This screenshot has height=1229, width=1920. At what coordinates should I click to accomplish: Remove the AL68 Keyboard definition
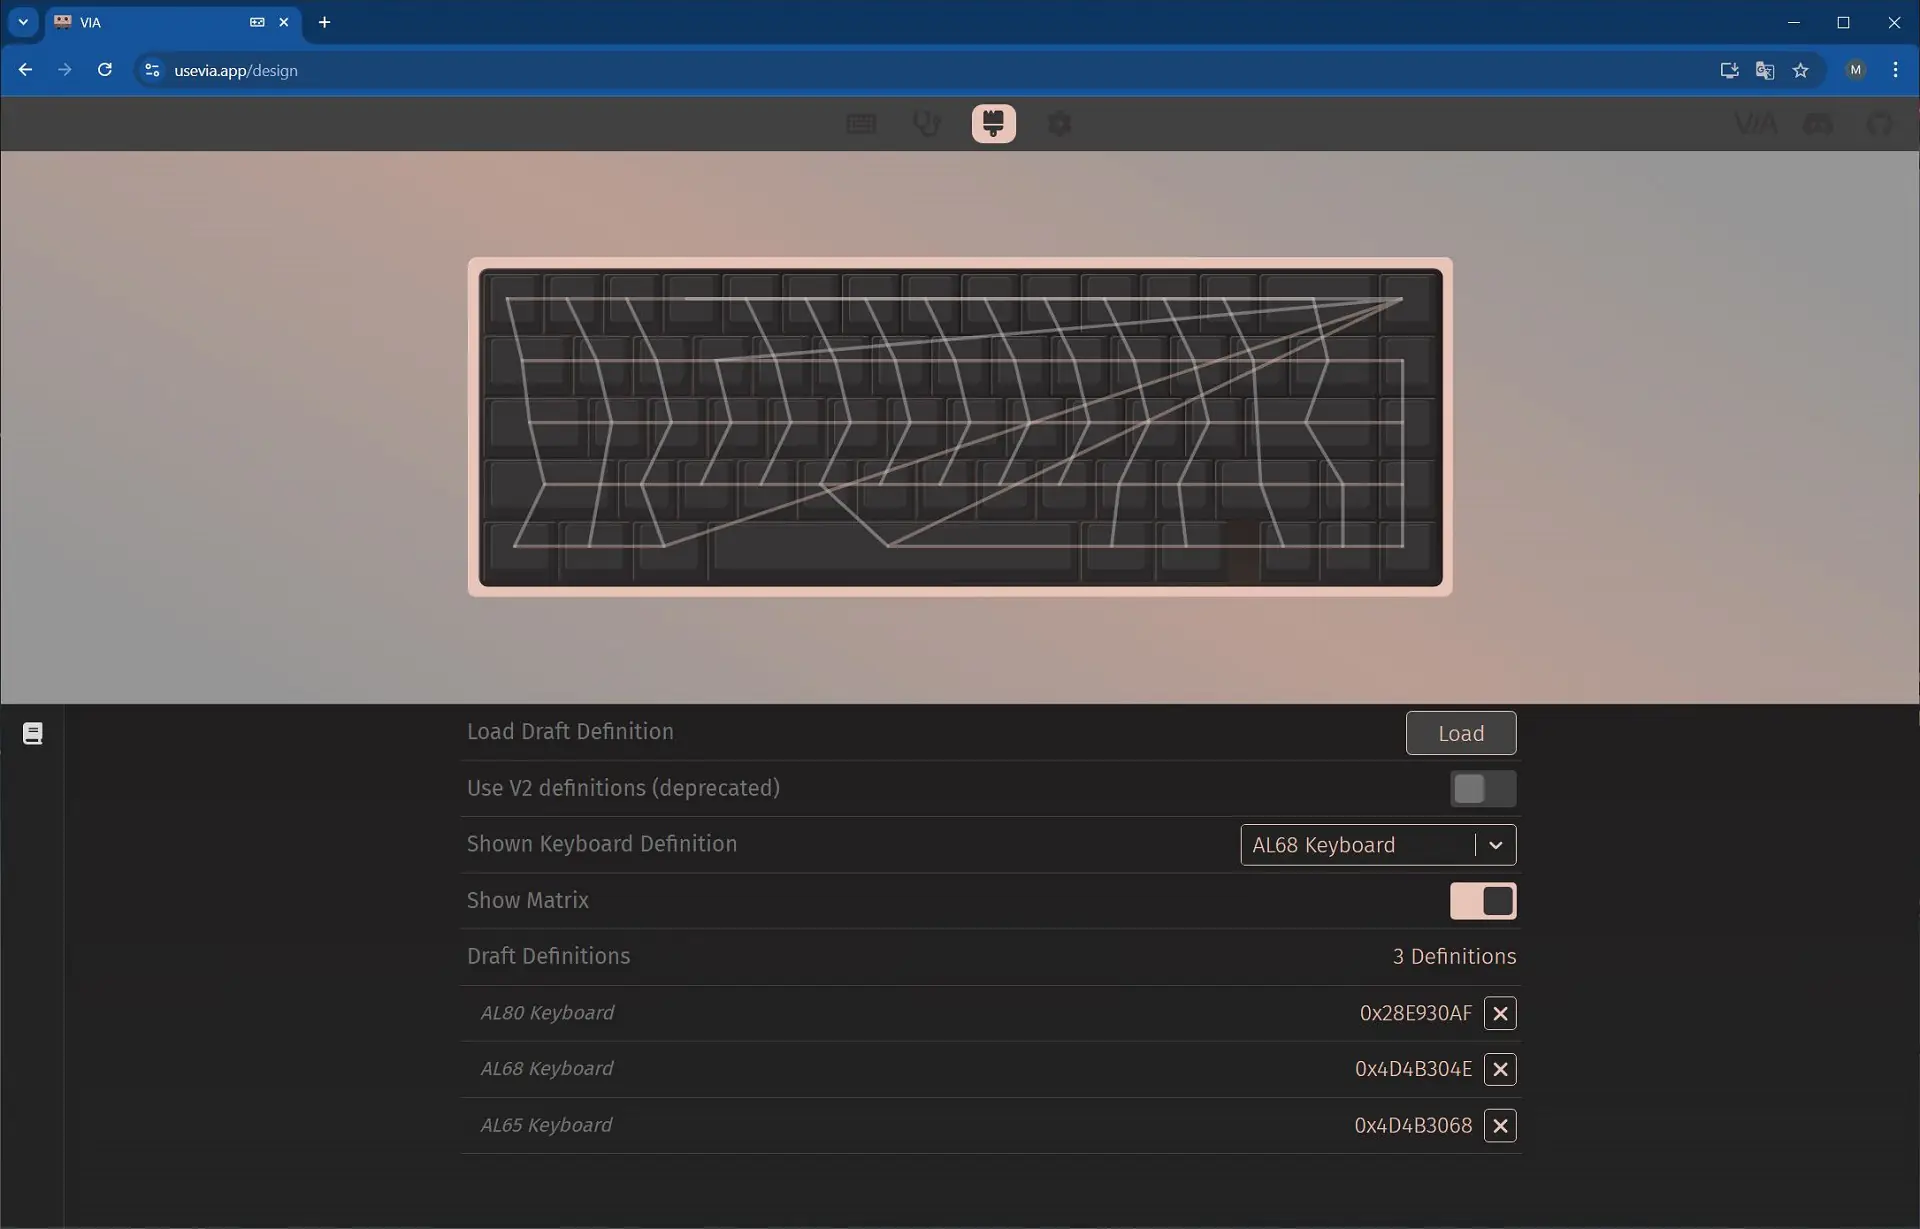pyautogui.click(x=1499, y=1069)
